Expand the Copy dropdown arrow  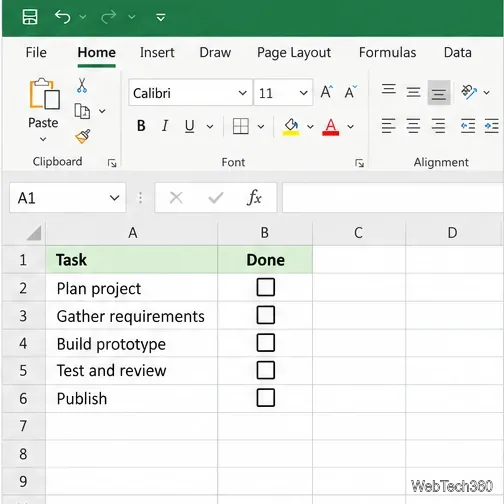(102, 111)
